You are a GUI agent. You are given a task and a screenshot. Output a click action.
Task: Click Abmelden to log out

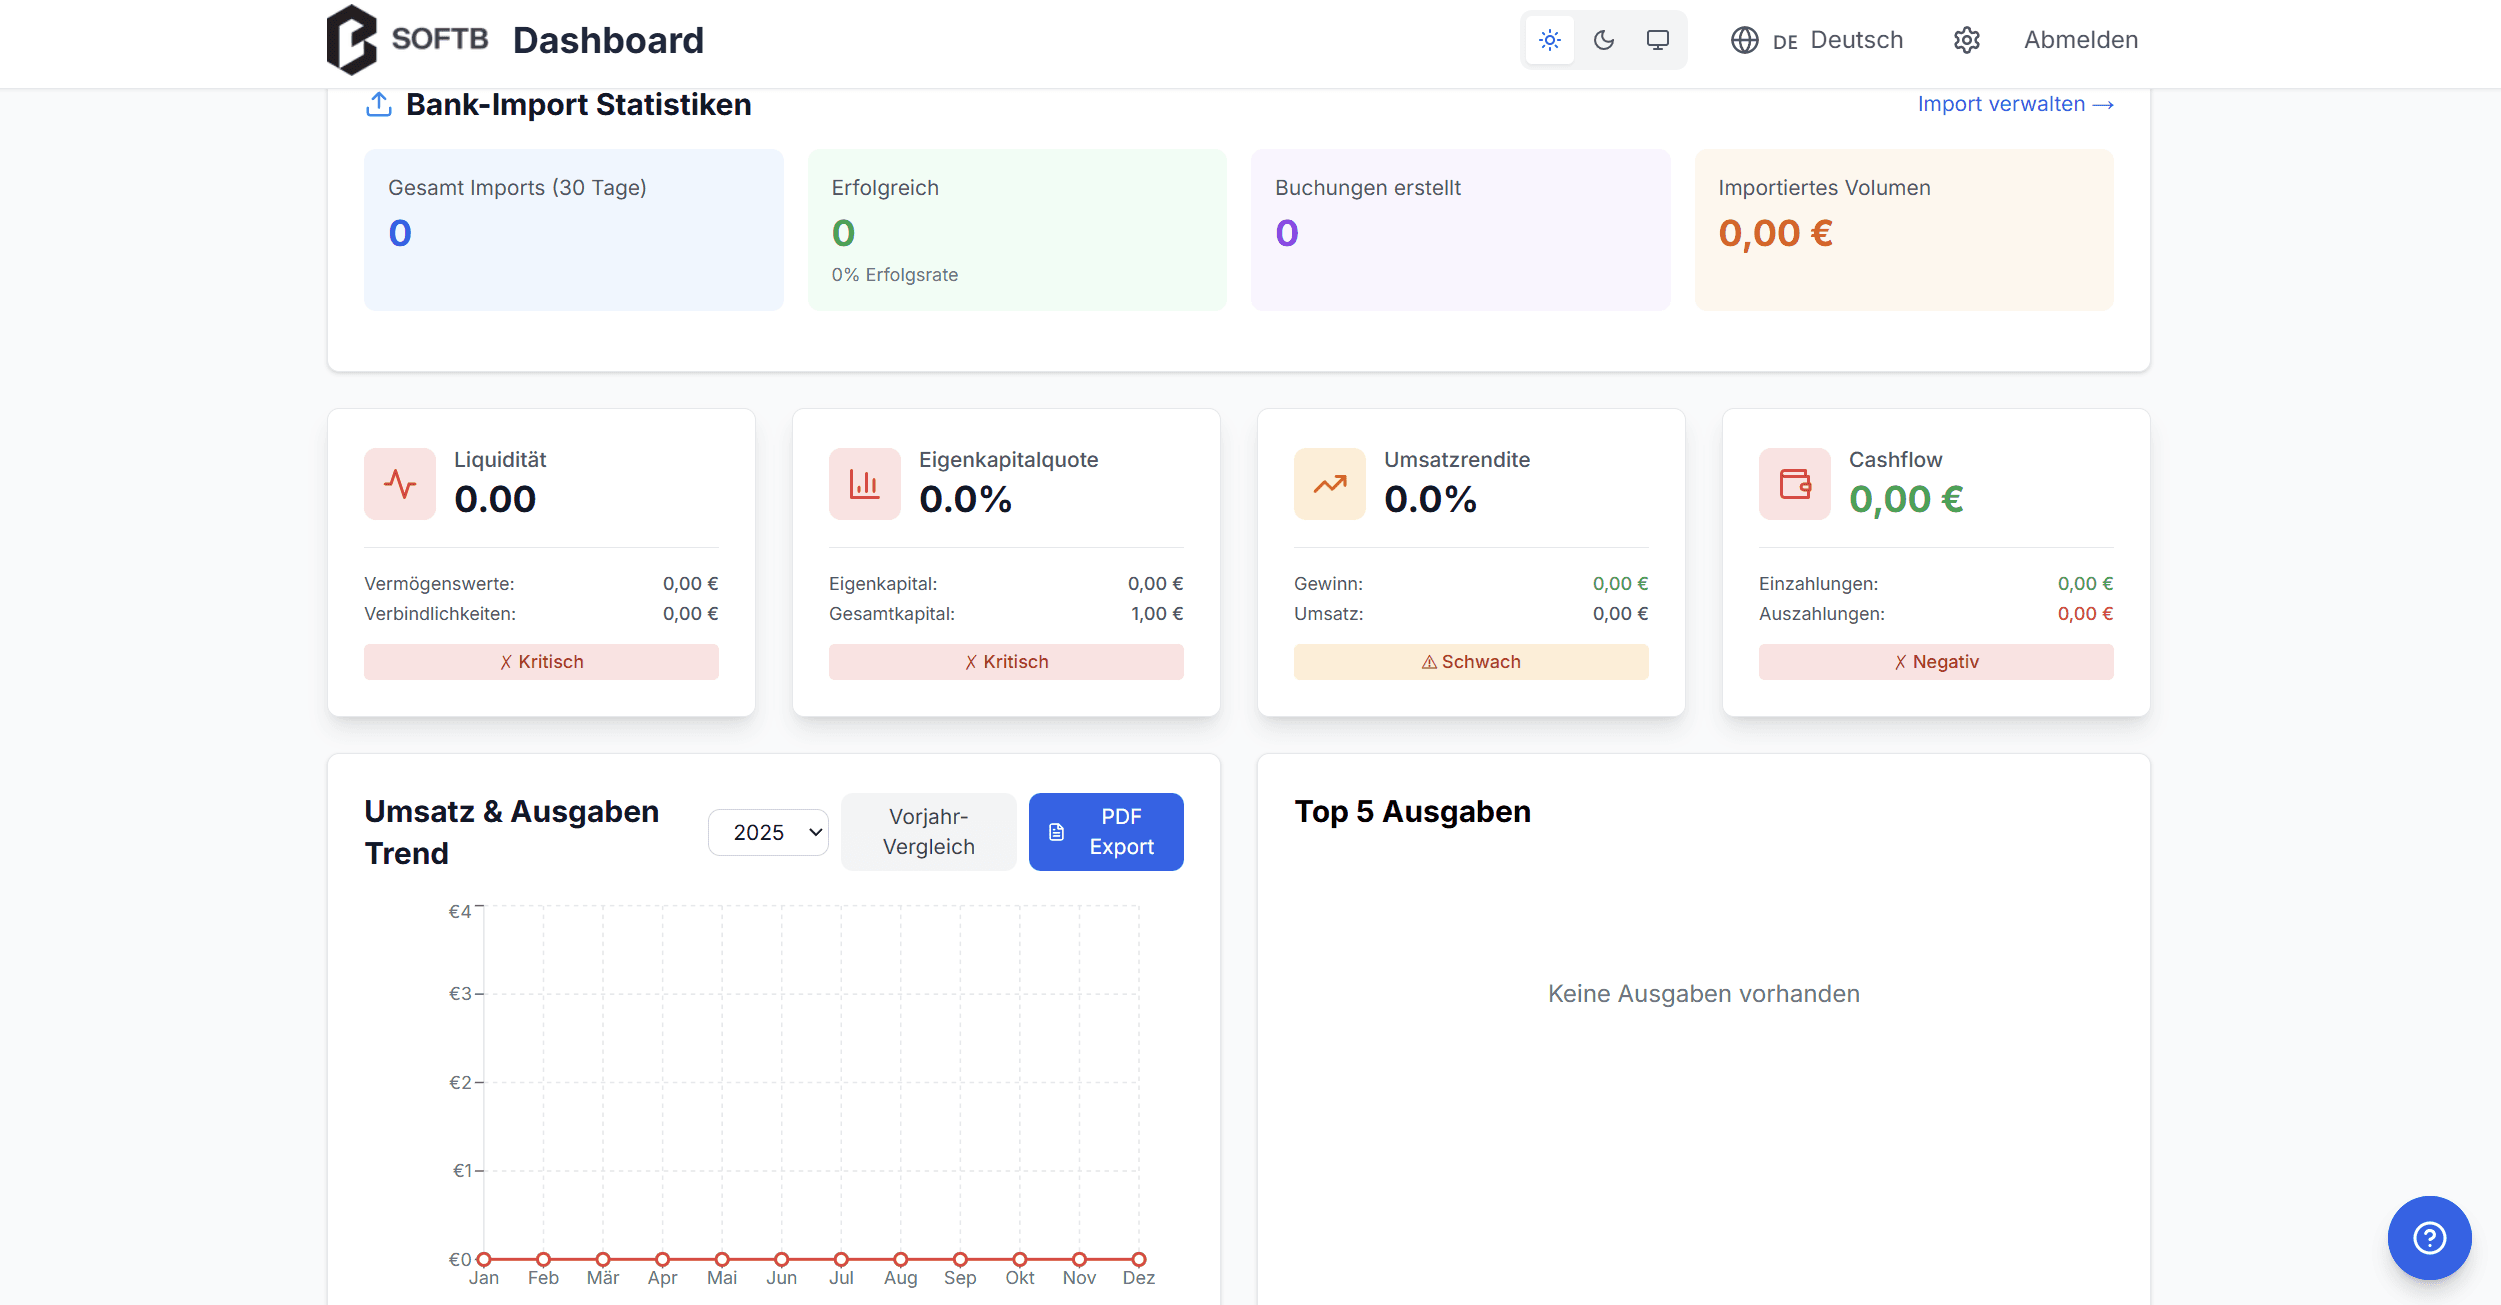click(2080, 40)
